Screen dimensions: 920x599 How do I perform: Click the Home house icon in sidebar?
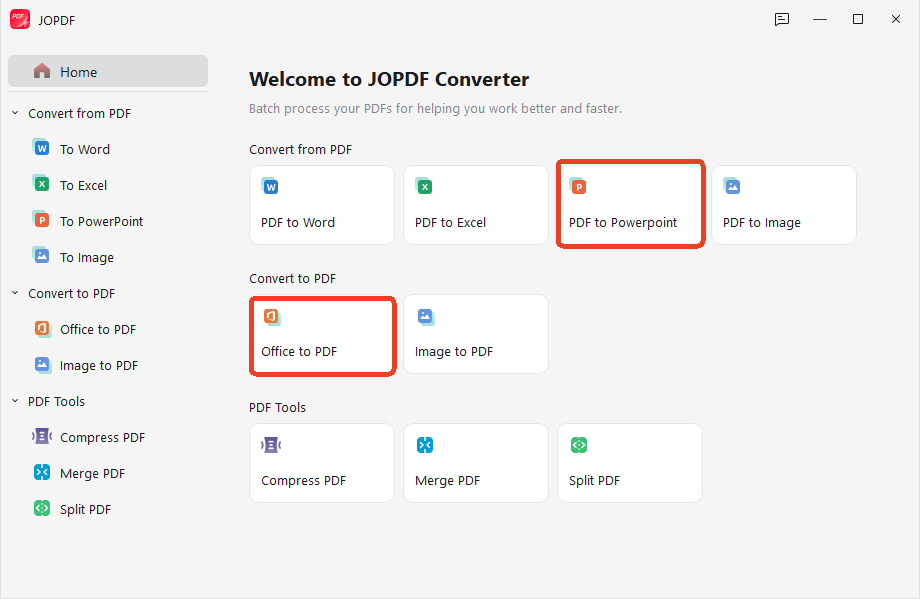42,71
